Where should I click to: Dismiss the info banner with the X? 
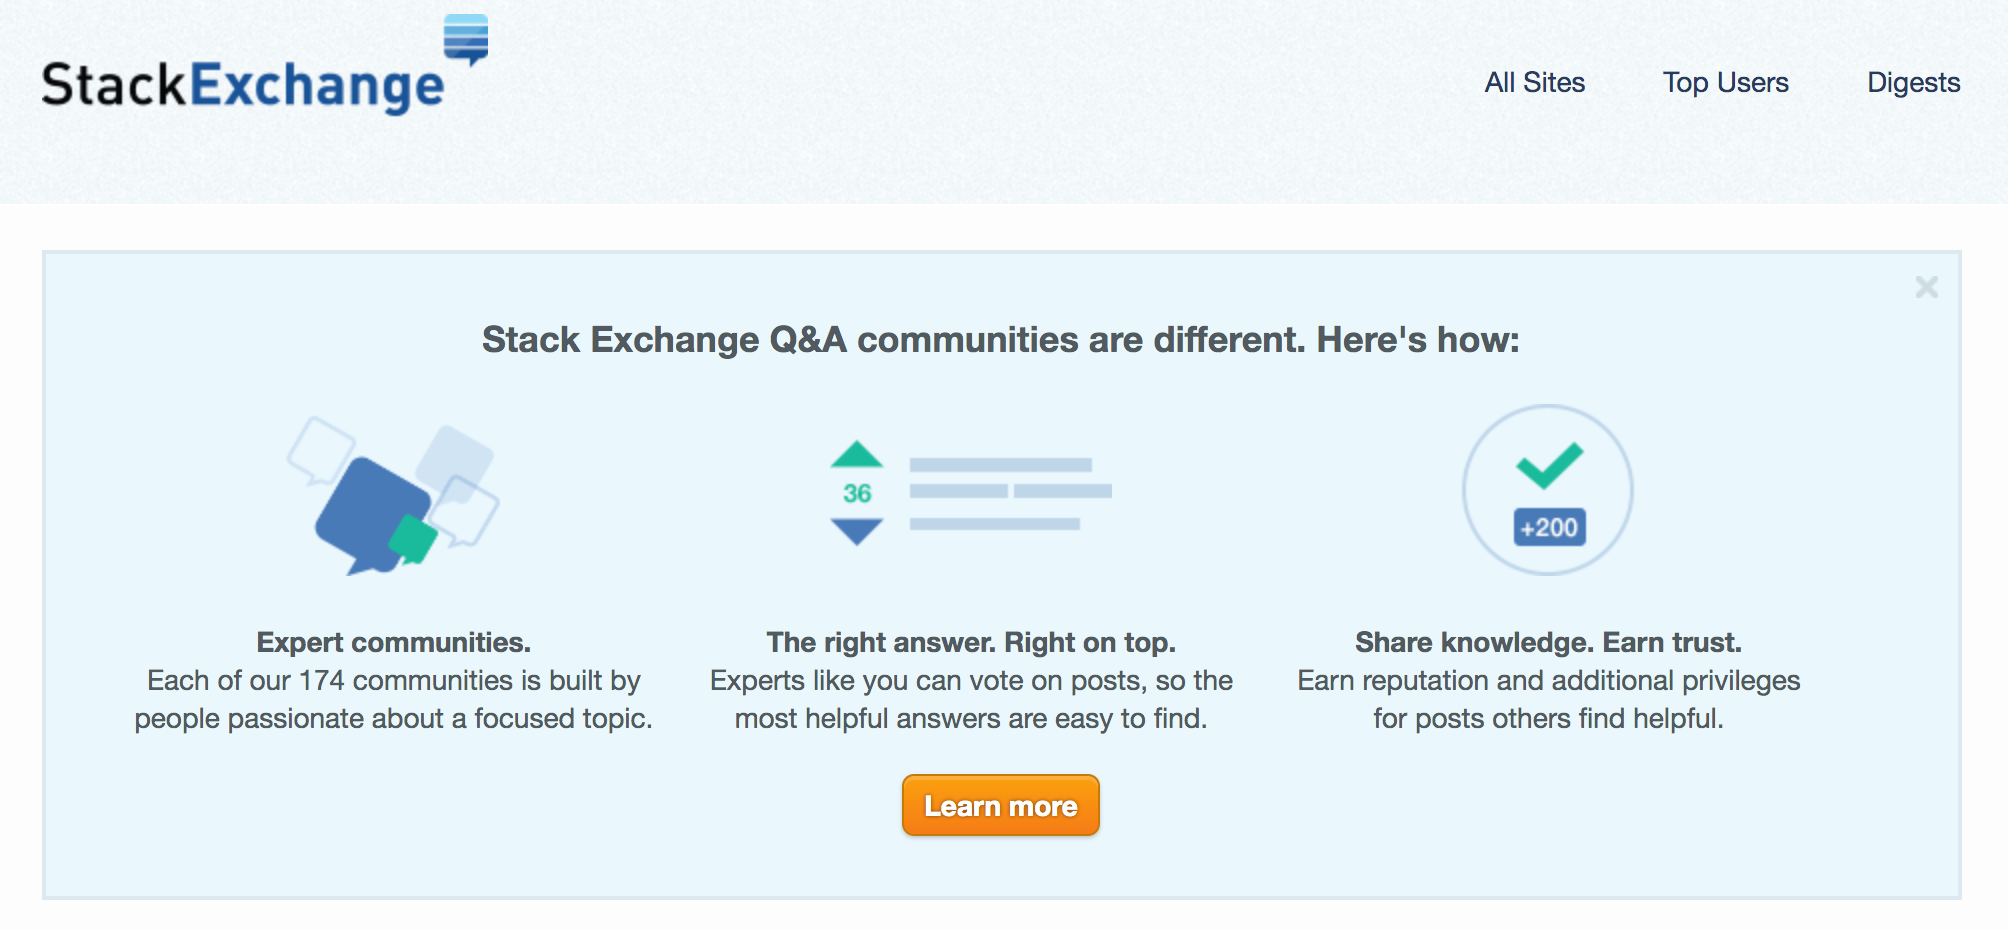1926,287
